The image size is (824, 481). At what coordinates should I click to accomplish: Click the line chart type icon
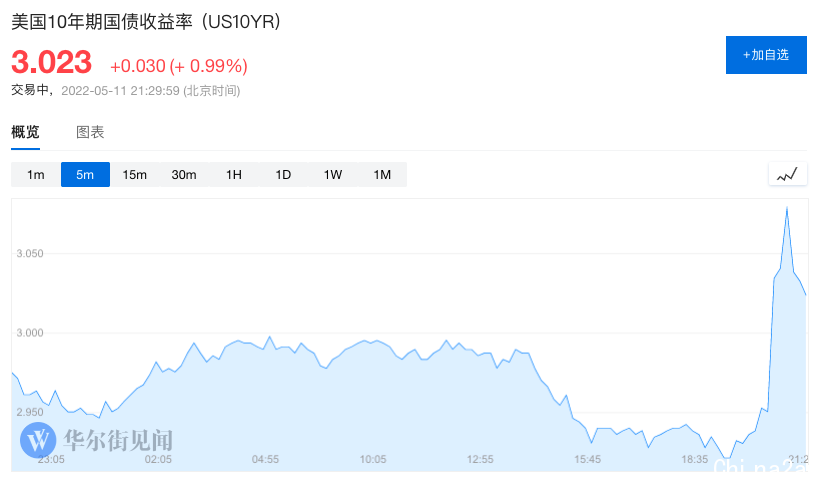pyautogui.click(x=787, y=174)
